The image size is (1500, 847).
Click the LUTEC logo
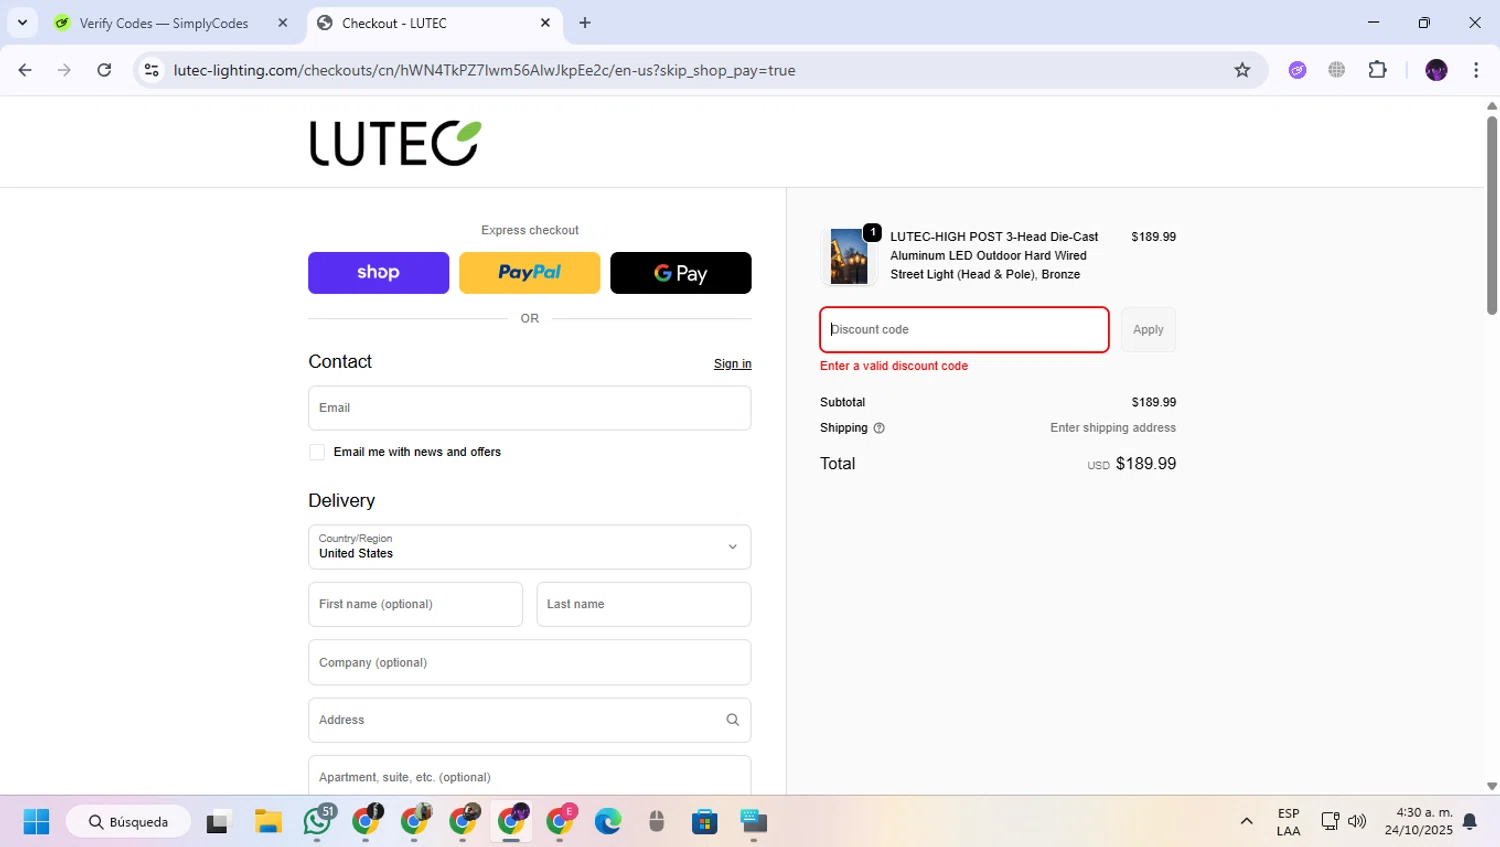[x=395, y=143]
